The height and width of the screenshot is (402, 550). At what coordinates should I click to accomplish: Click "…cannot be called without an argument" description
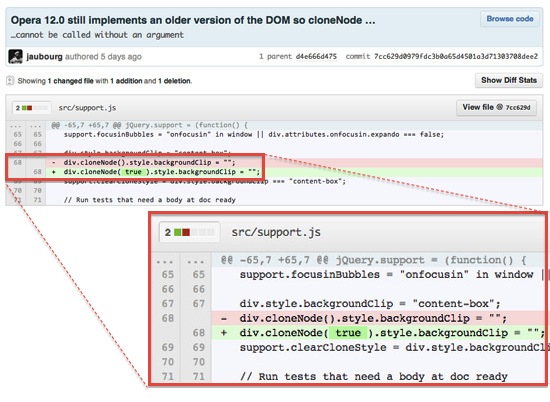coord(97,35)
